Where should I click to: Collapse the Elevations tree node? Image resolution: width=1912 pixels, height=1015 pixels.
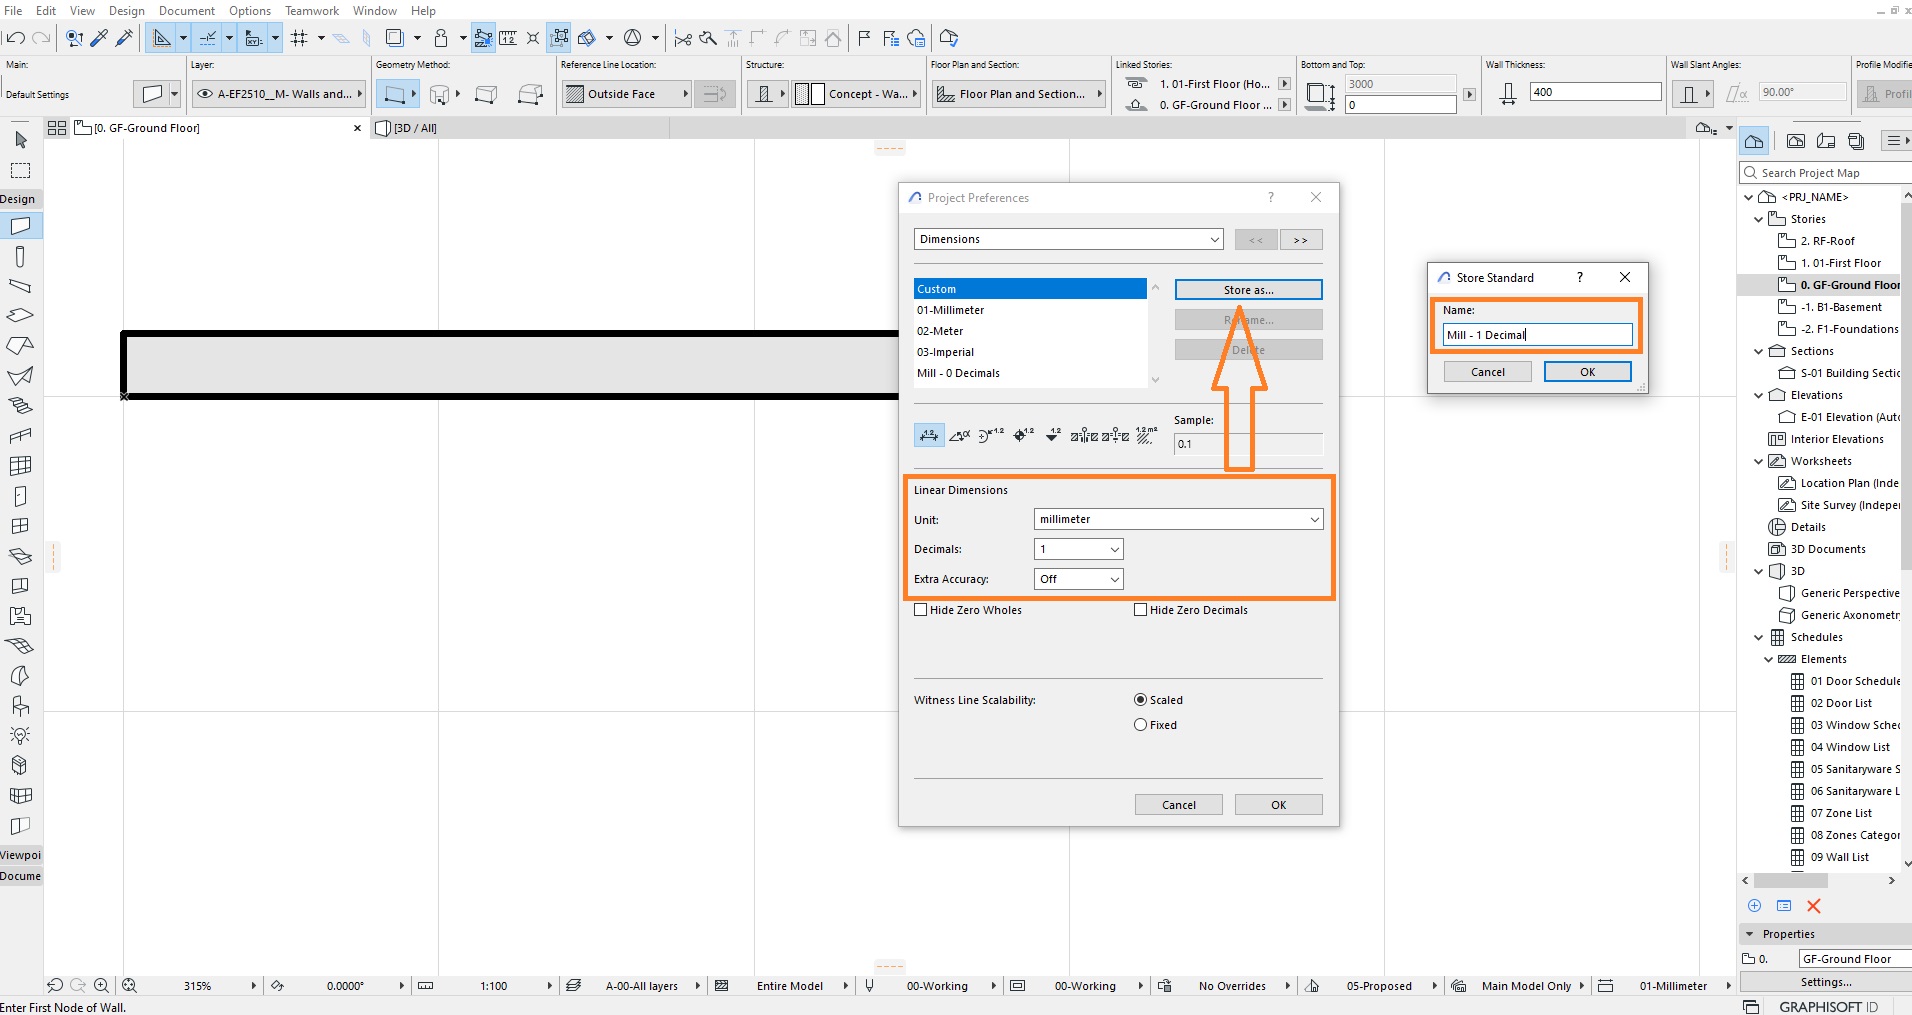coord(1759,395)
